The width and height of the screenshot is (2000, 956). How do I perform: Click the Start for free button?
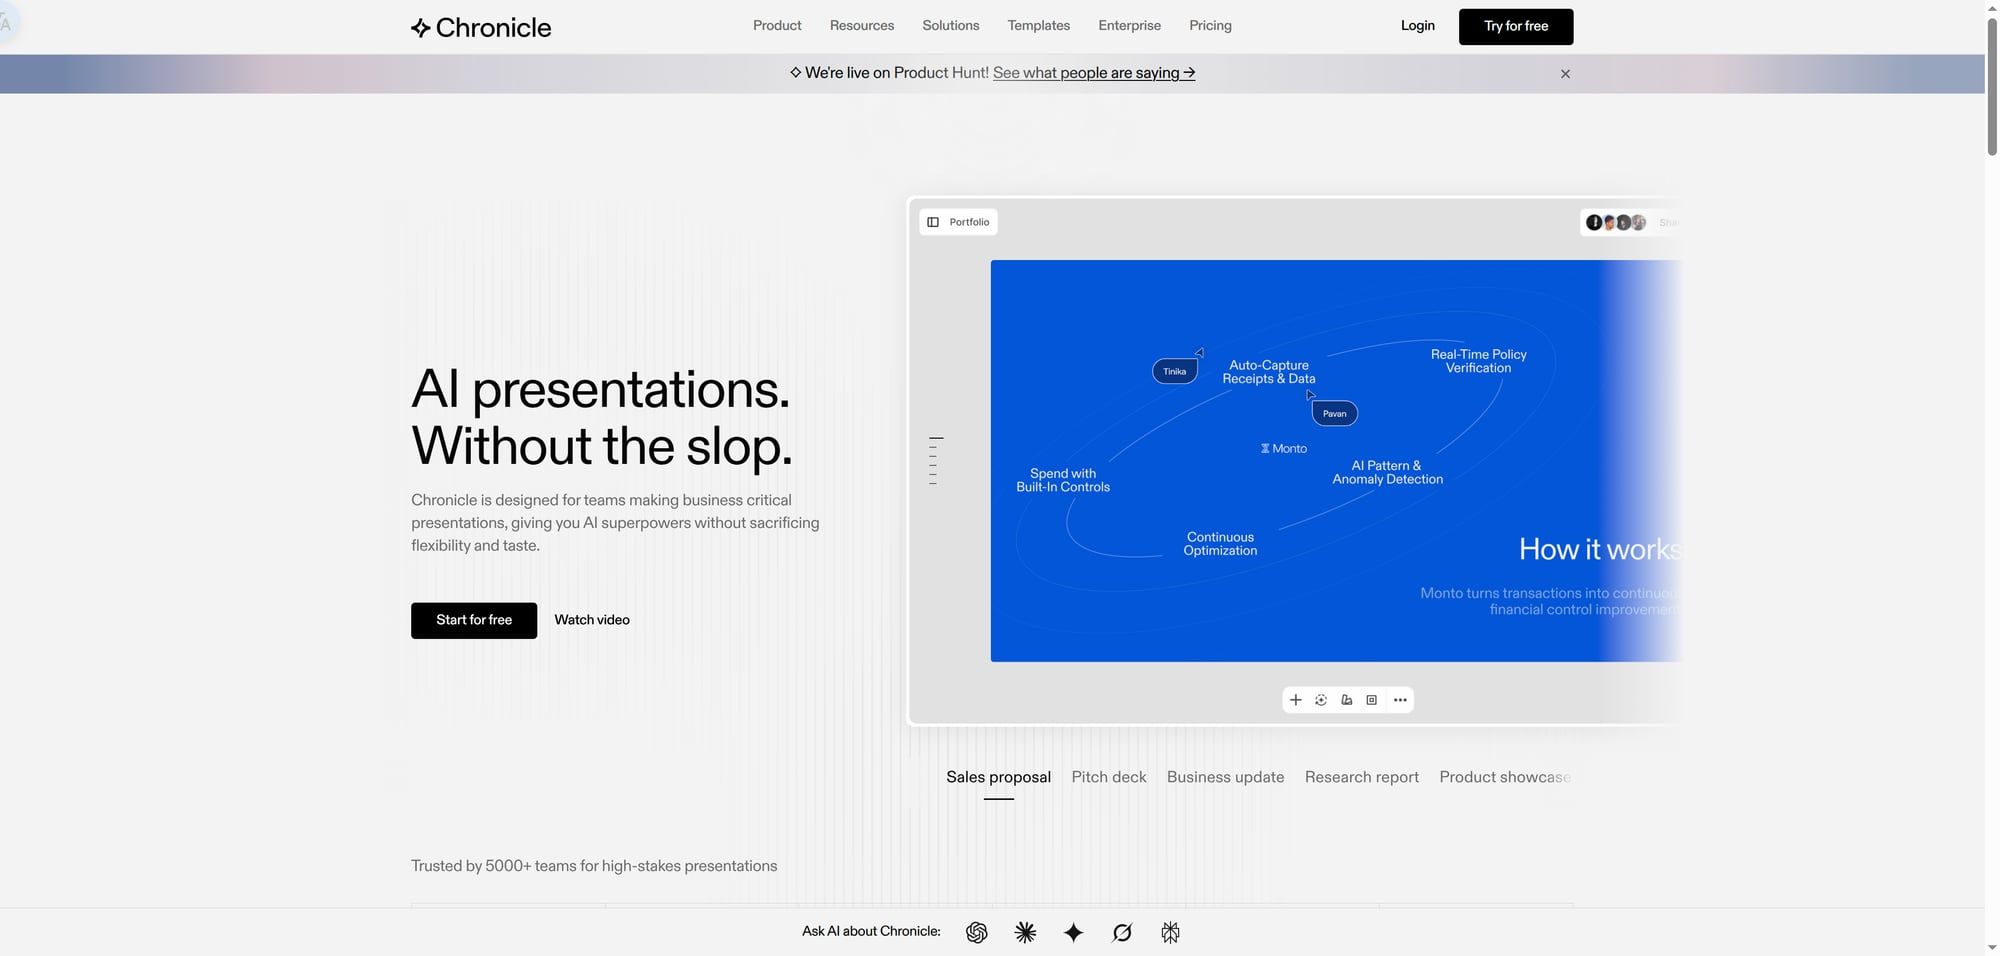474,620
